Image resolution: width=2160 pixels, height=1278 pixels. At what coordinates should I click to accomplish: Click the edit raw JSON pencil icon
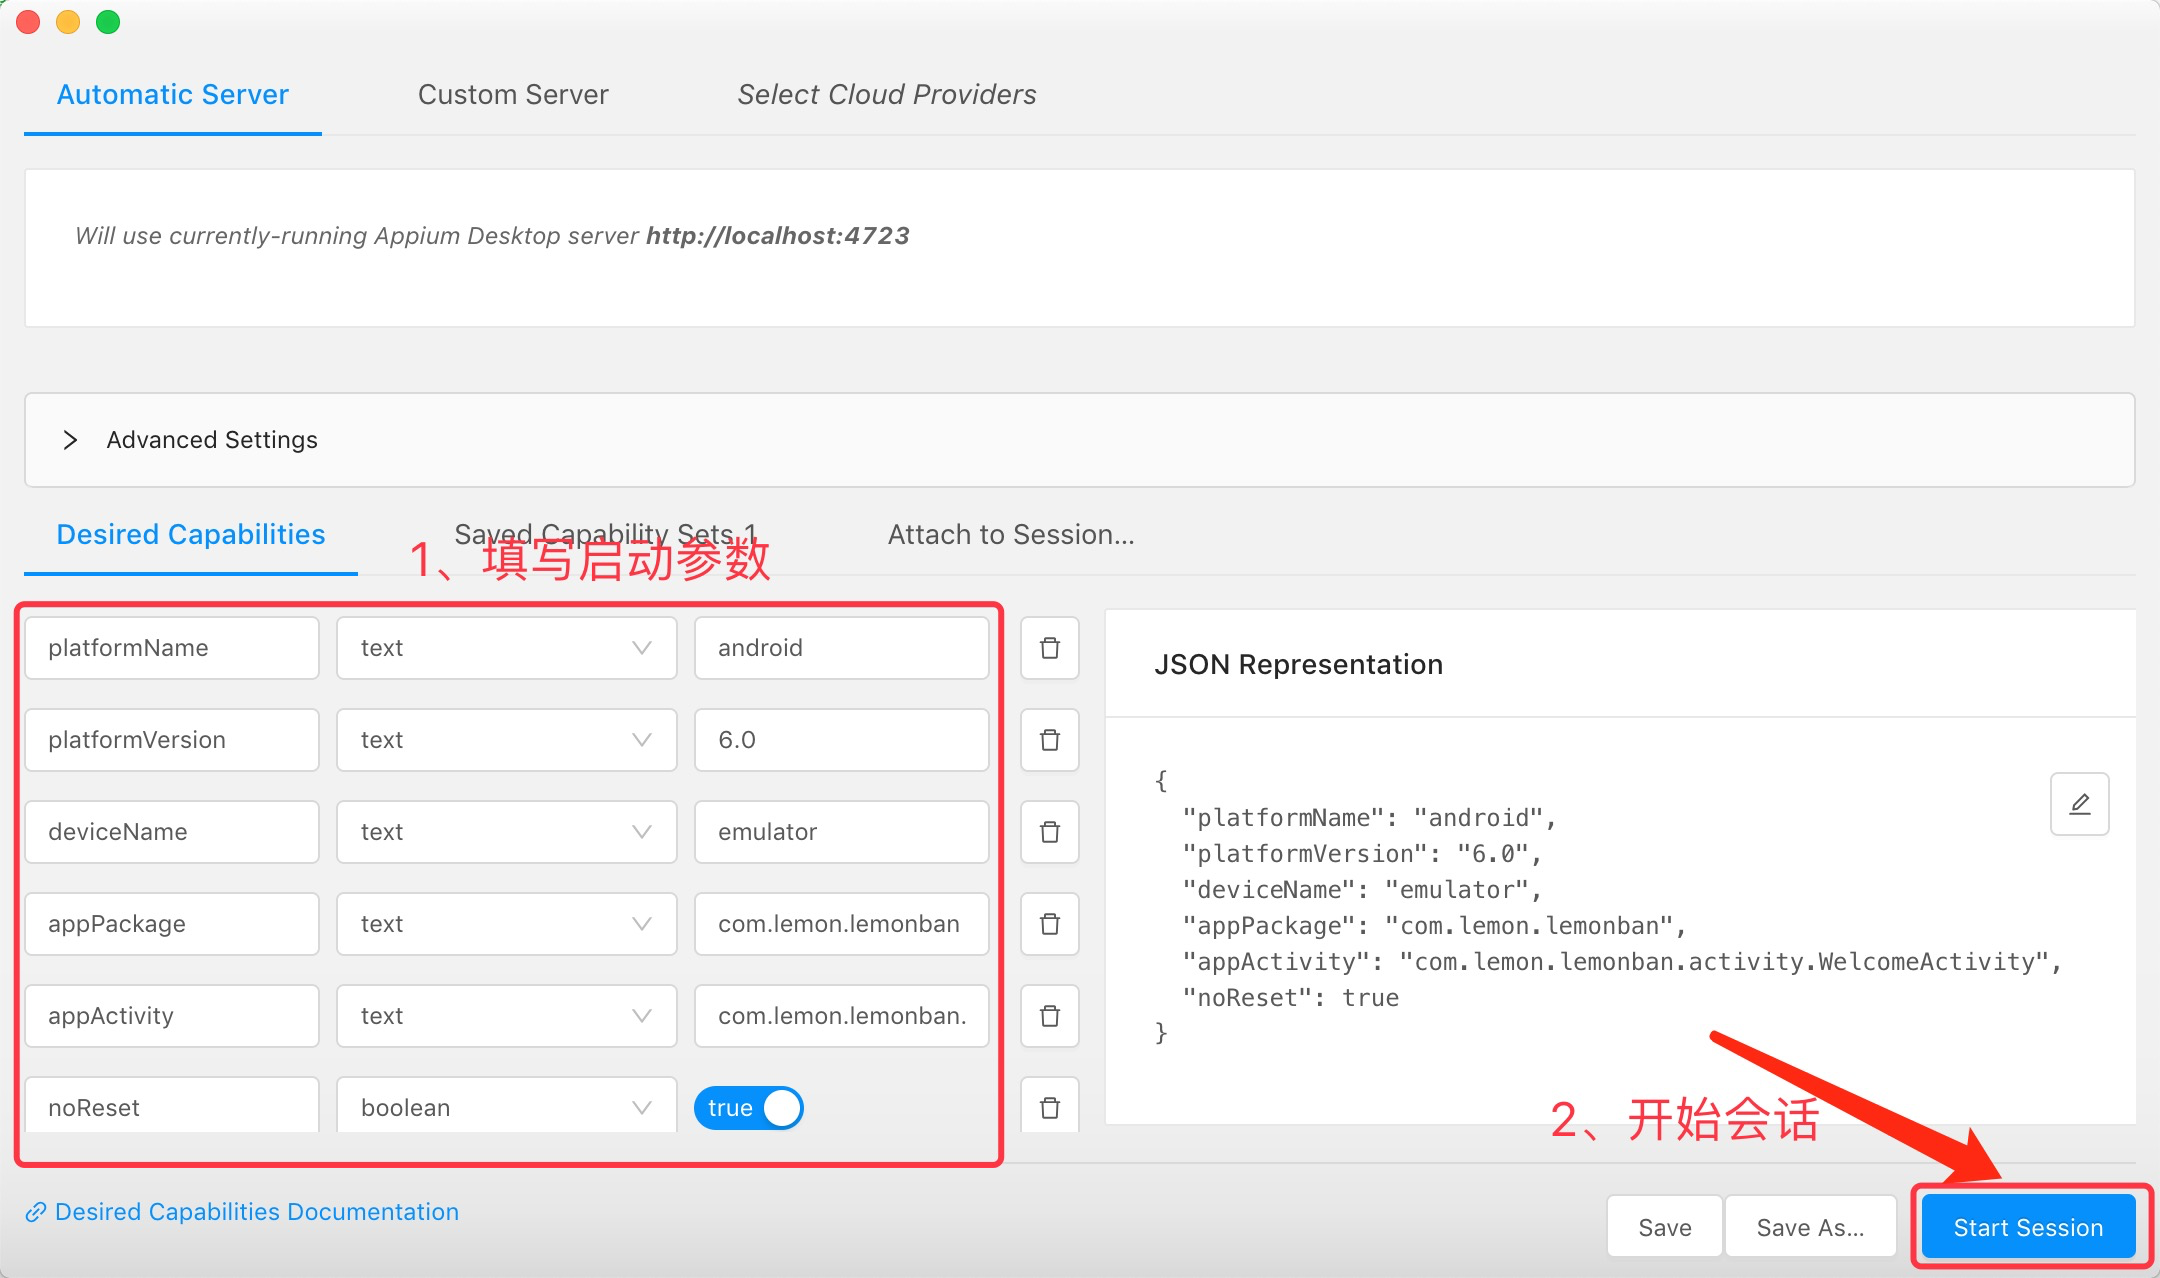click(2079, 804)
